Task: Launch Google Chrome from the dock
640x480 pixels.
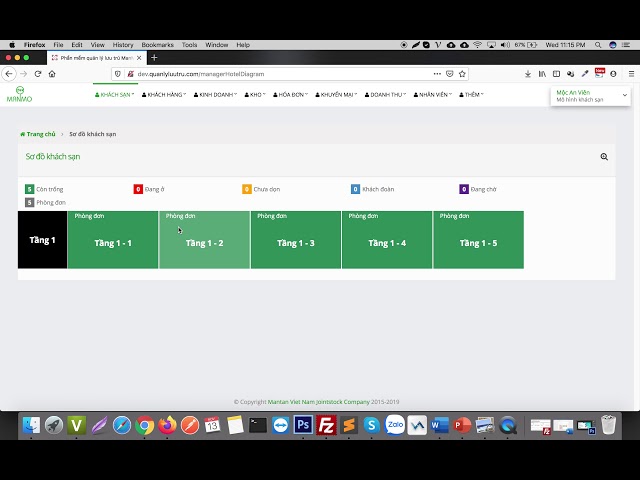Action: (145, 425)
